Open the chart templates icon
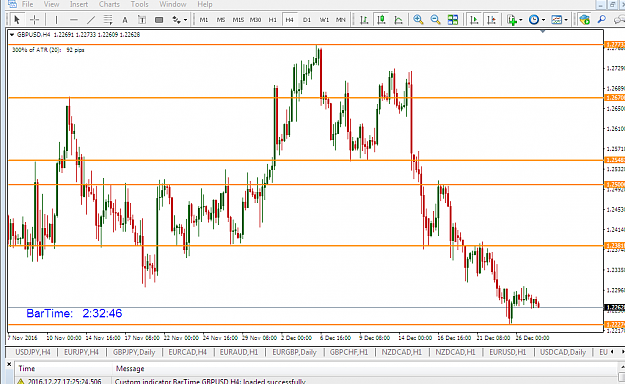The height and width of the screenshot is (384, 625). [x=556, y=20]
